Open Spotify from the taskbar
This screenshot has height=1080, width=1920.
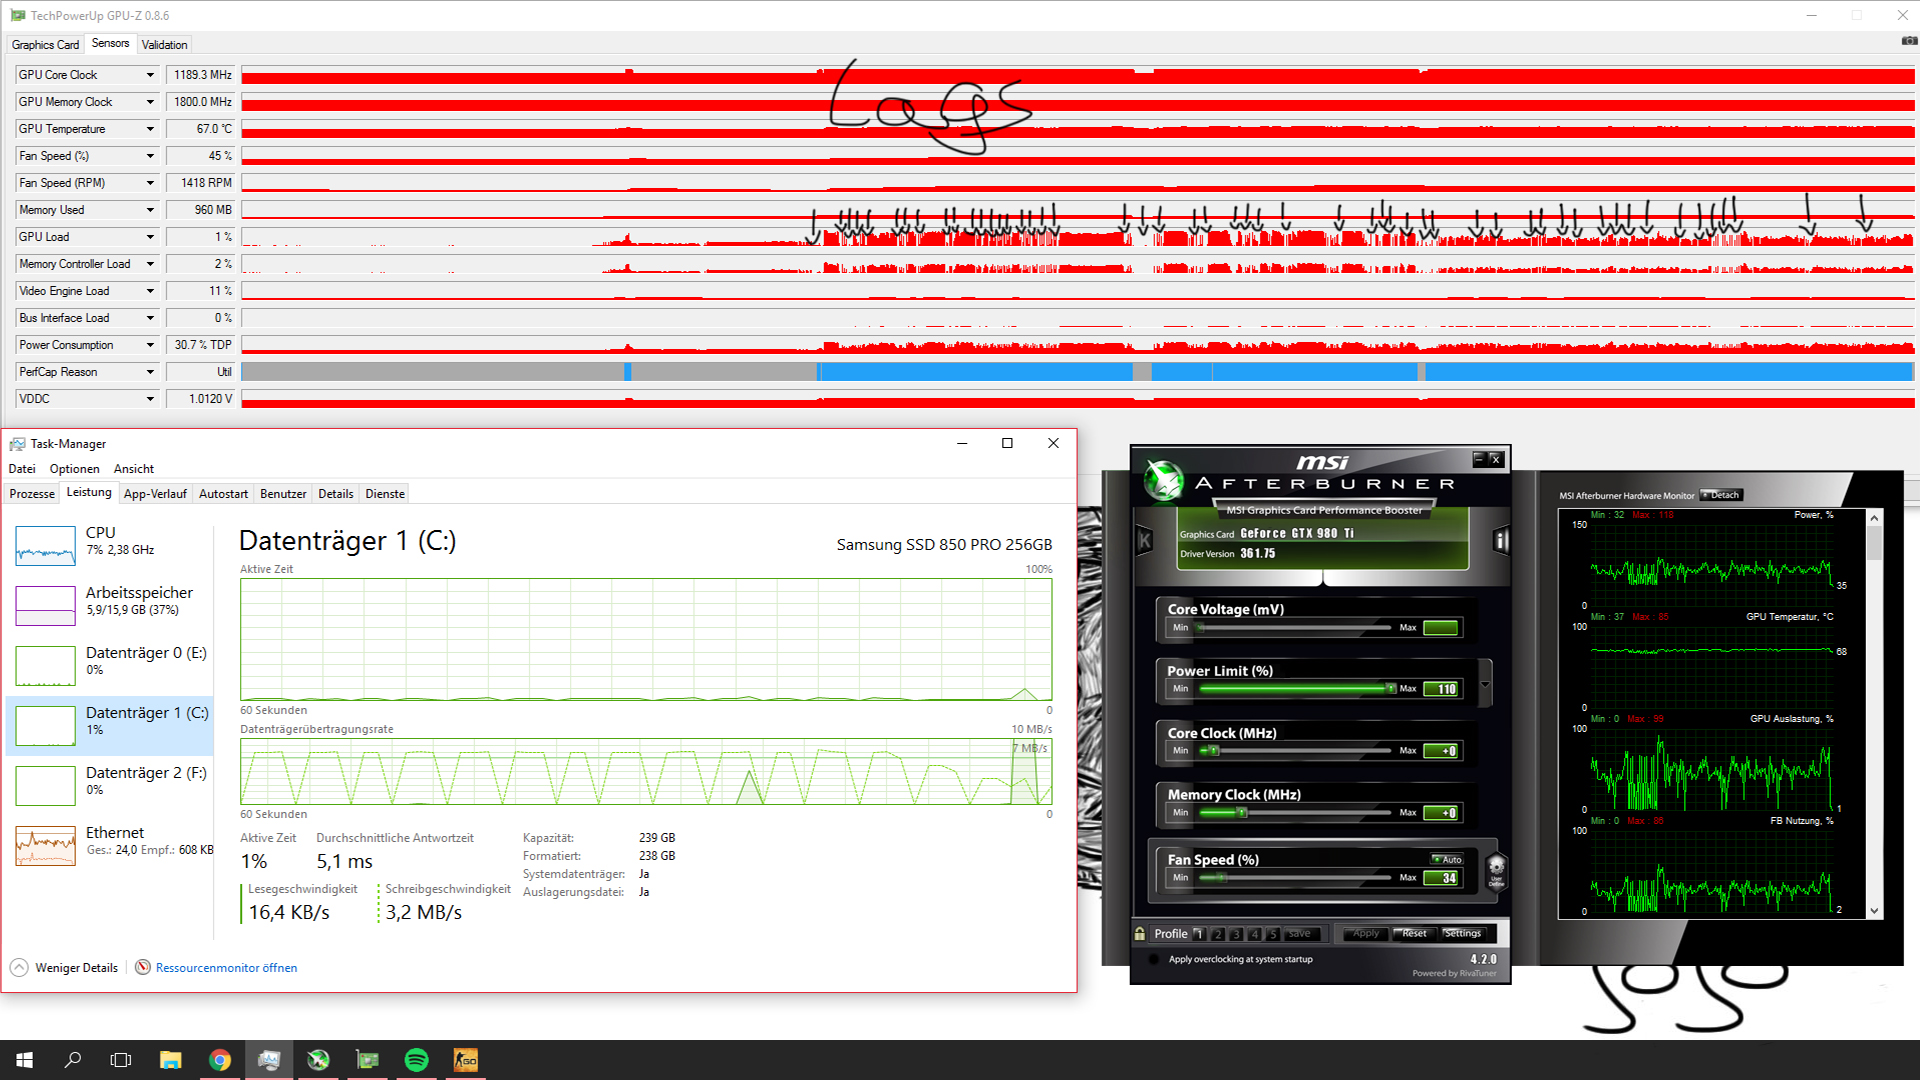pos(416,1060)
